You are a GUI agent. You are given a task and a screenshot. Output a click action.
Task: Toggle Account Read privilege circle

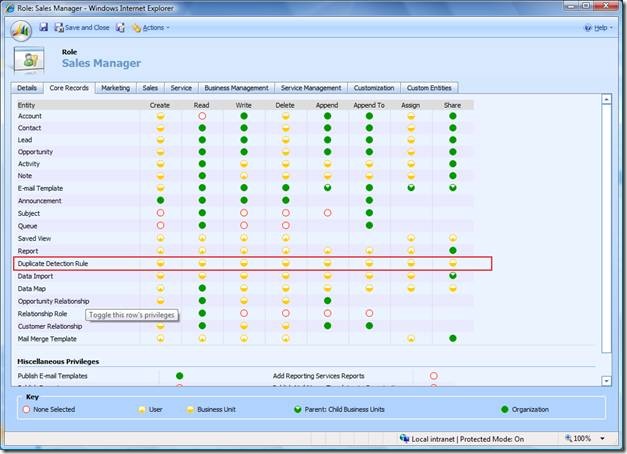(x=202, y=116)
